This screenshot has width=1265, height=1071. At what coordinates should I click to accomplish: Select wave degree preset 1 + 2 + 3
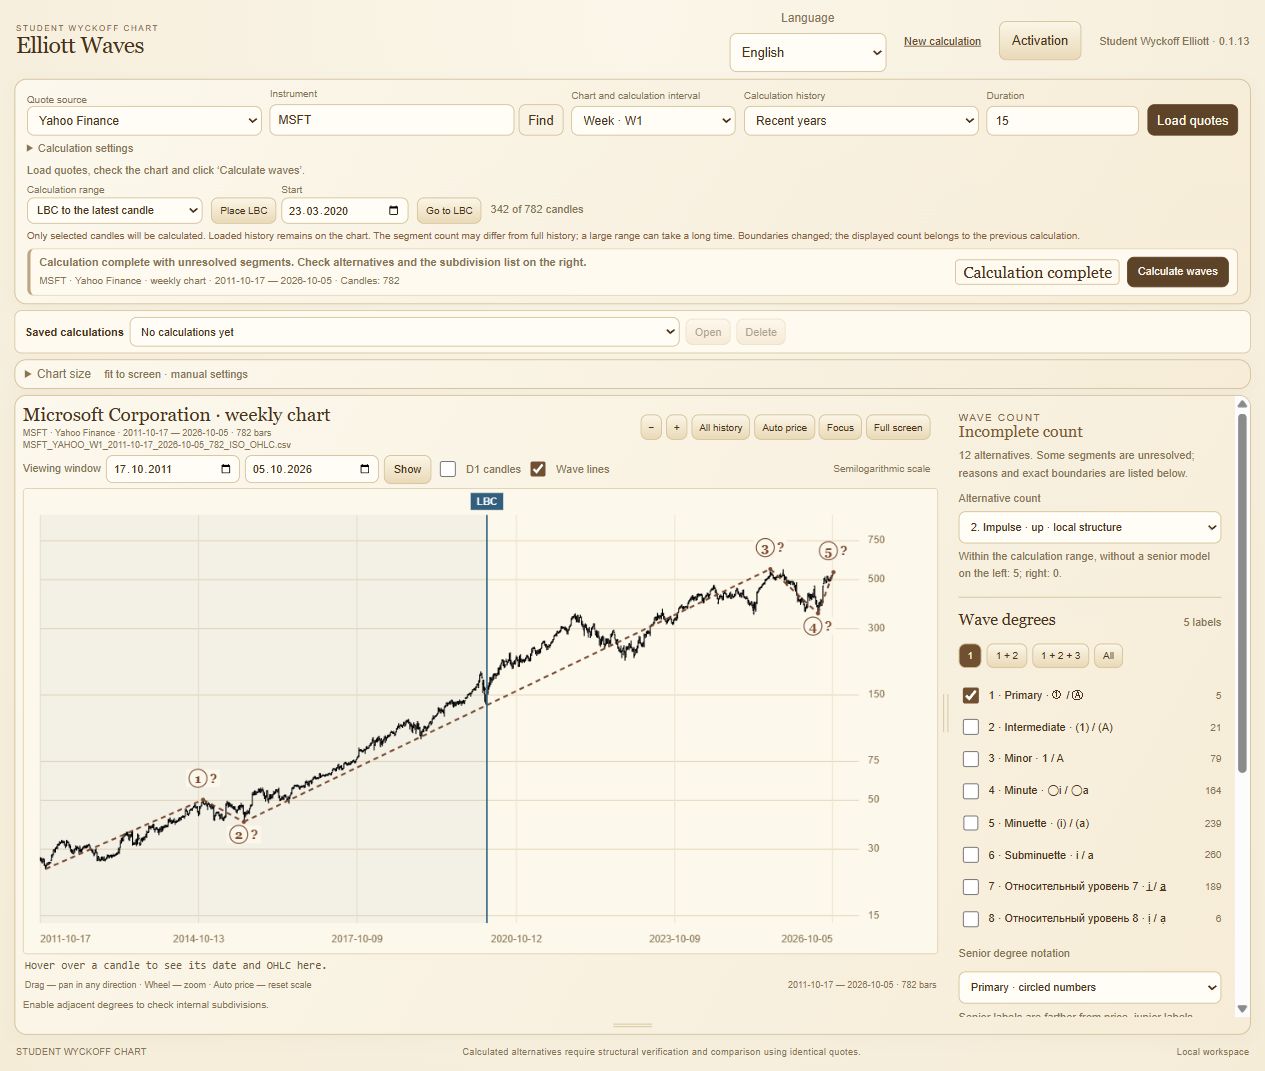(1060, 656)
